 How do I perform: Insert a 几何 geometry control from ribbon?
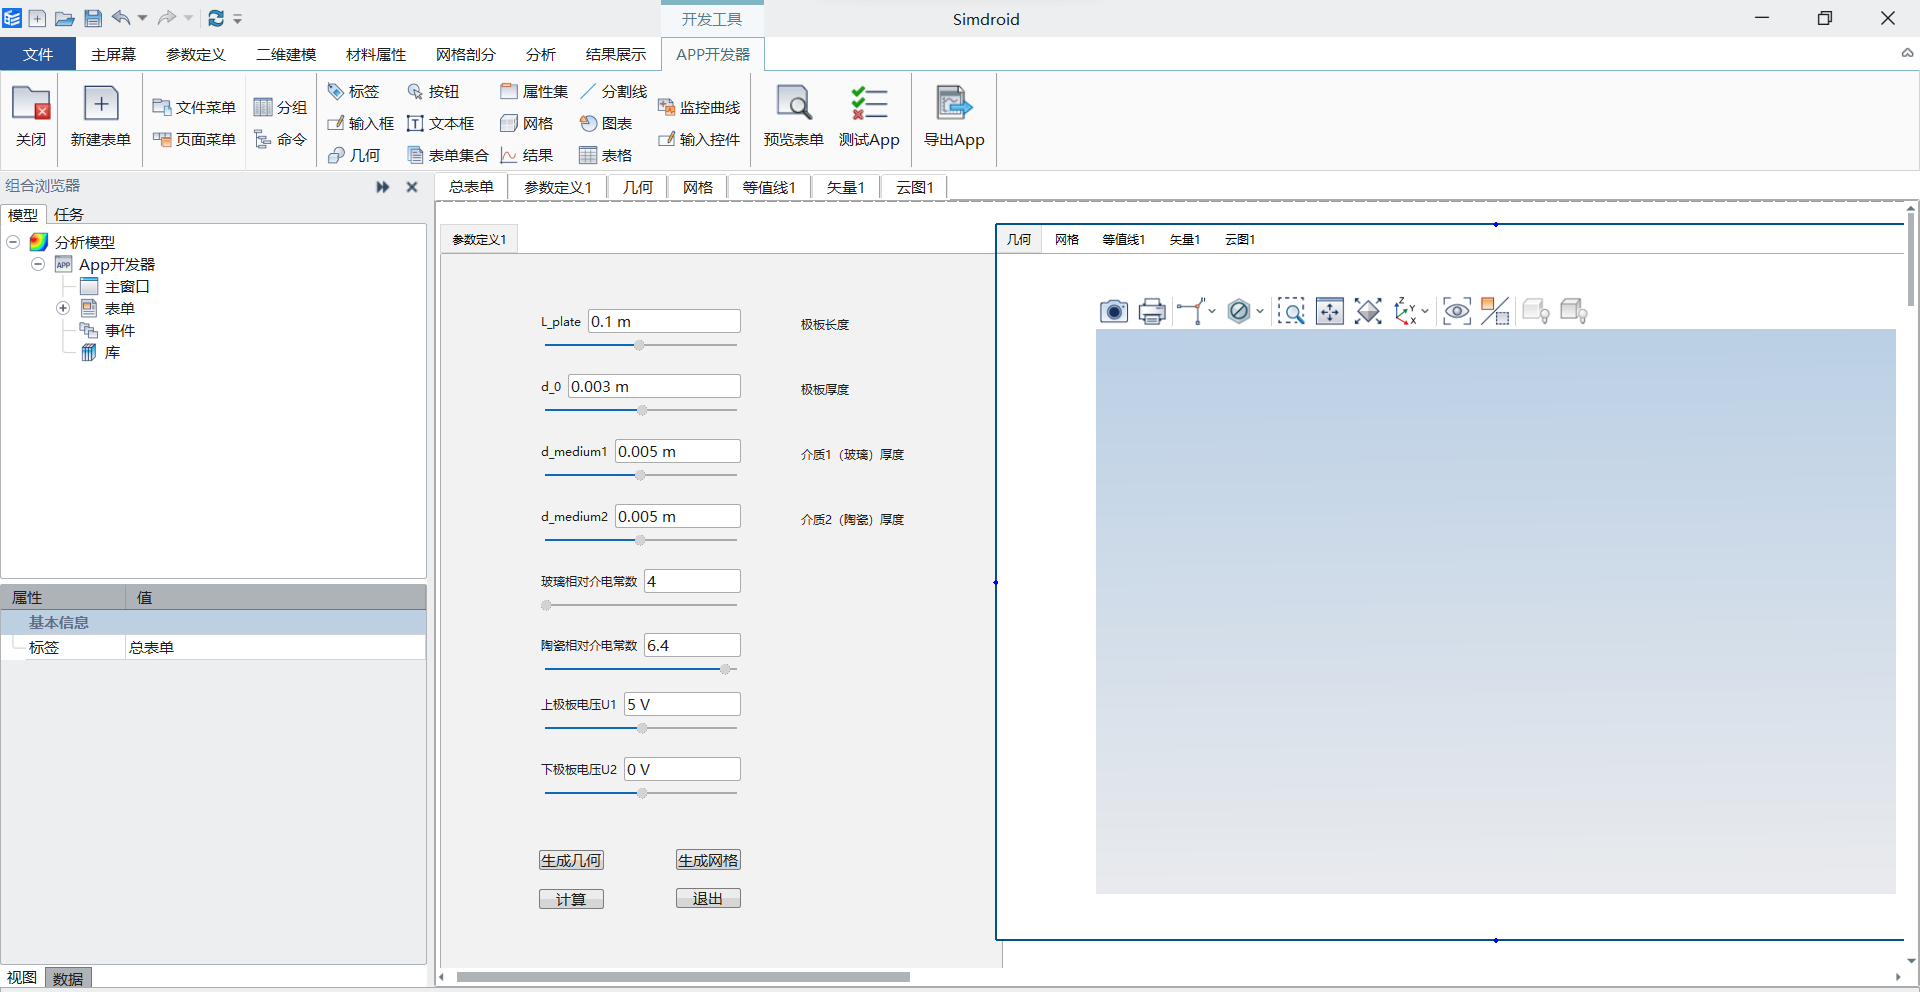[354, 155]
